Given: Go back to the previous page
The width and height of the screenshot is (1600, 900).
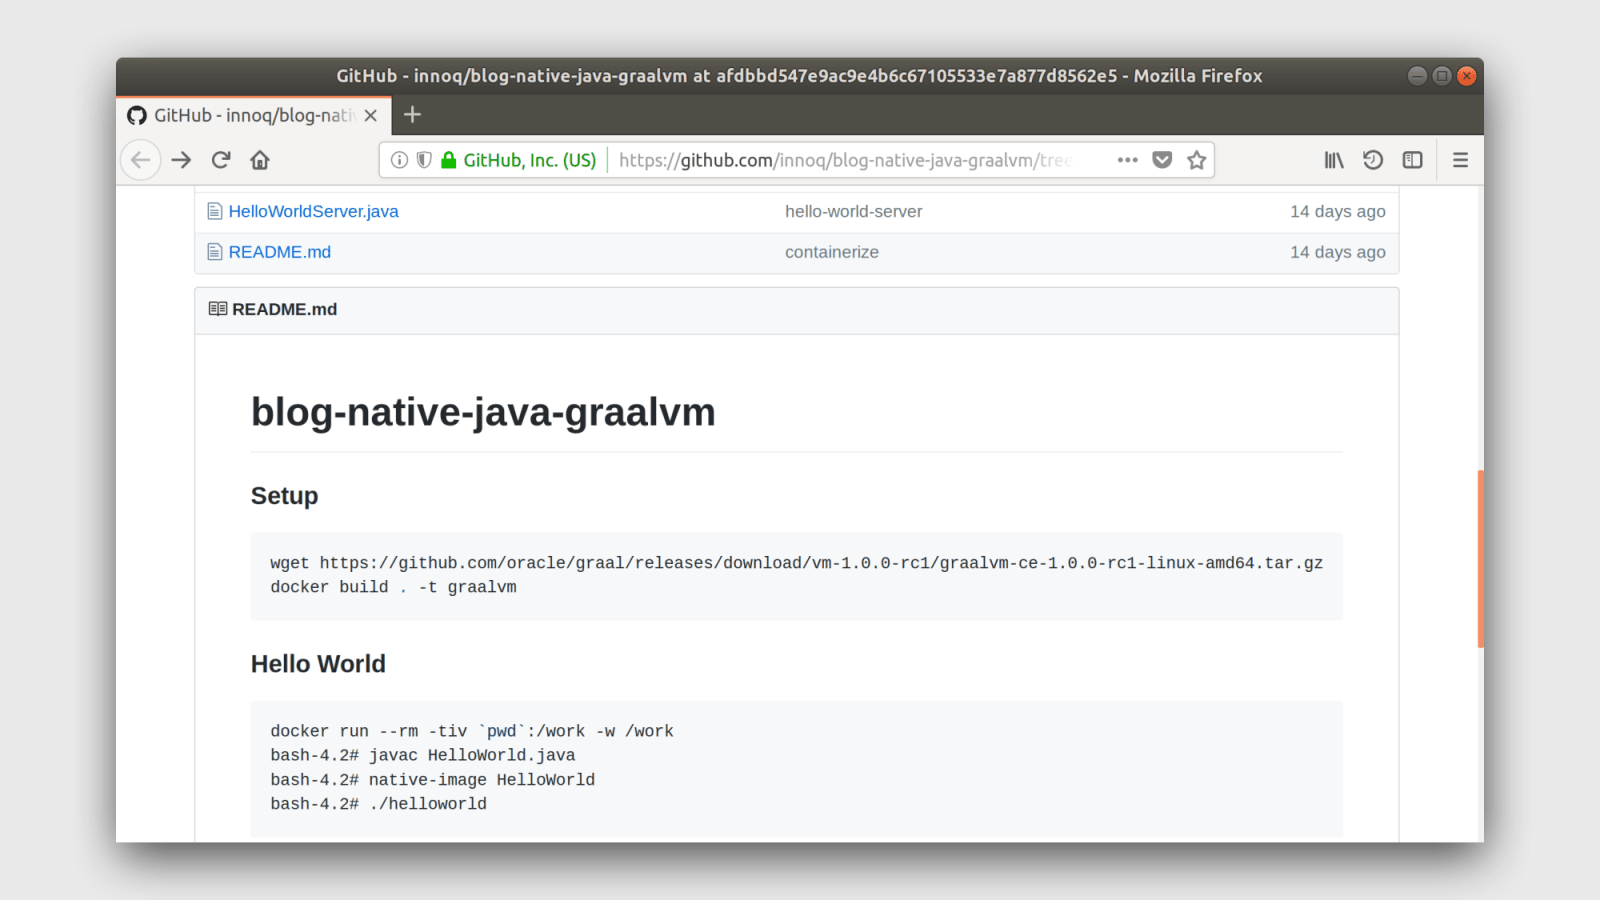Looking at the screenshot, I should 140,160.
